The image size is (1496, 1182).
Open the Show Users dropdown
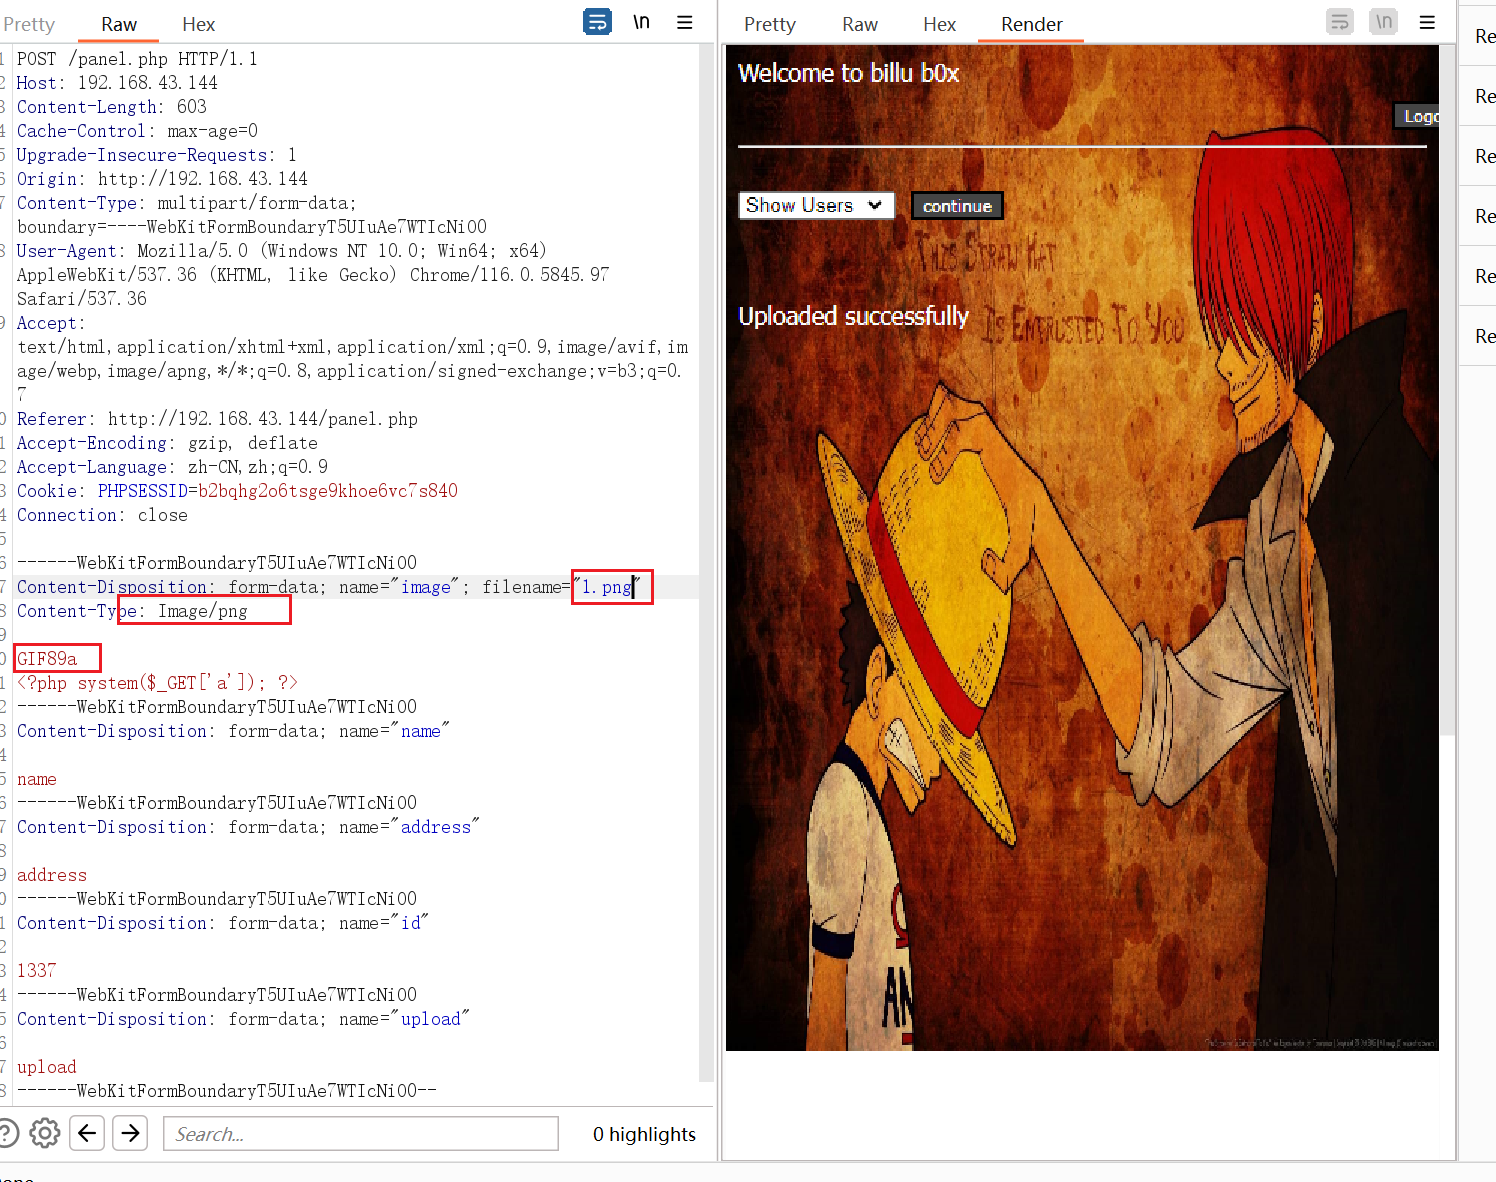[x=816, y=205]
